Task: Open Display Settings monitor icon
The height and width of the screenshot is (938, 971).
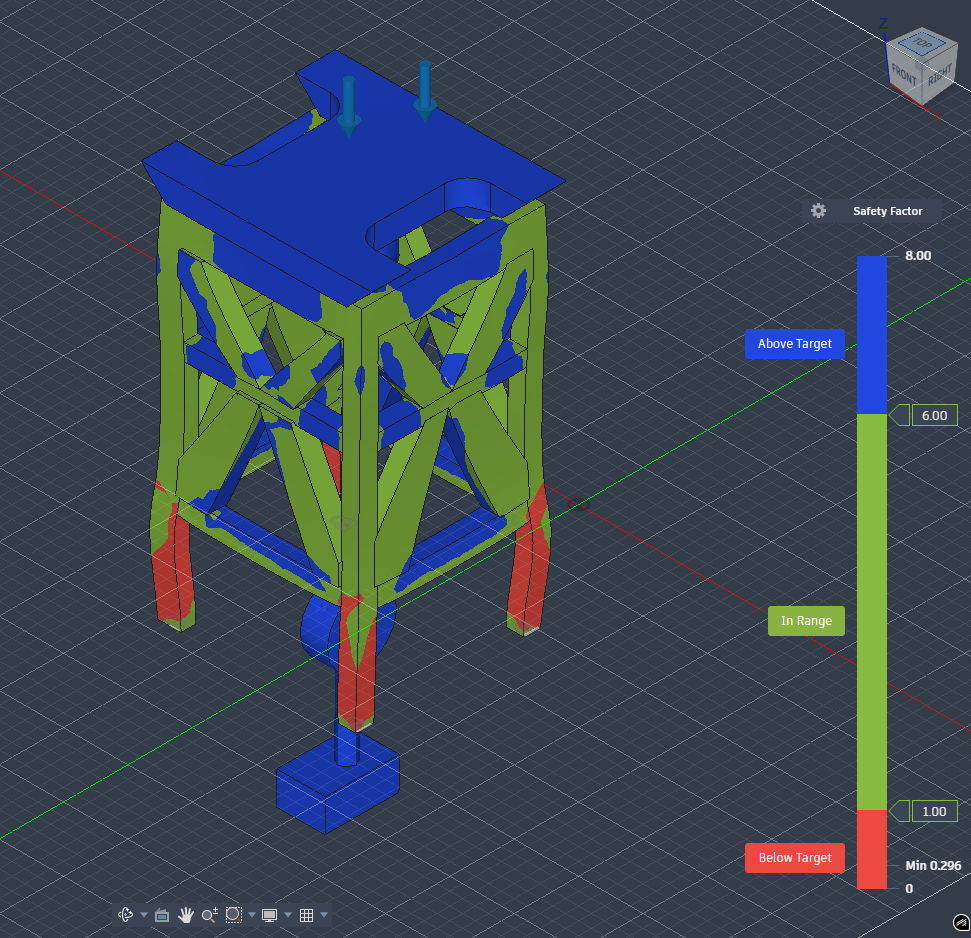Action: click(x=269, y=915)
